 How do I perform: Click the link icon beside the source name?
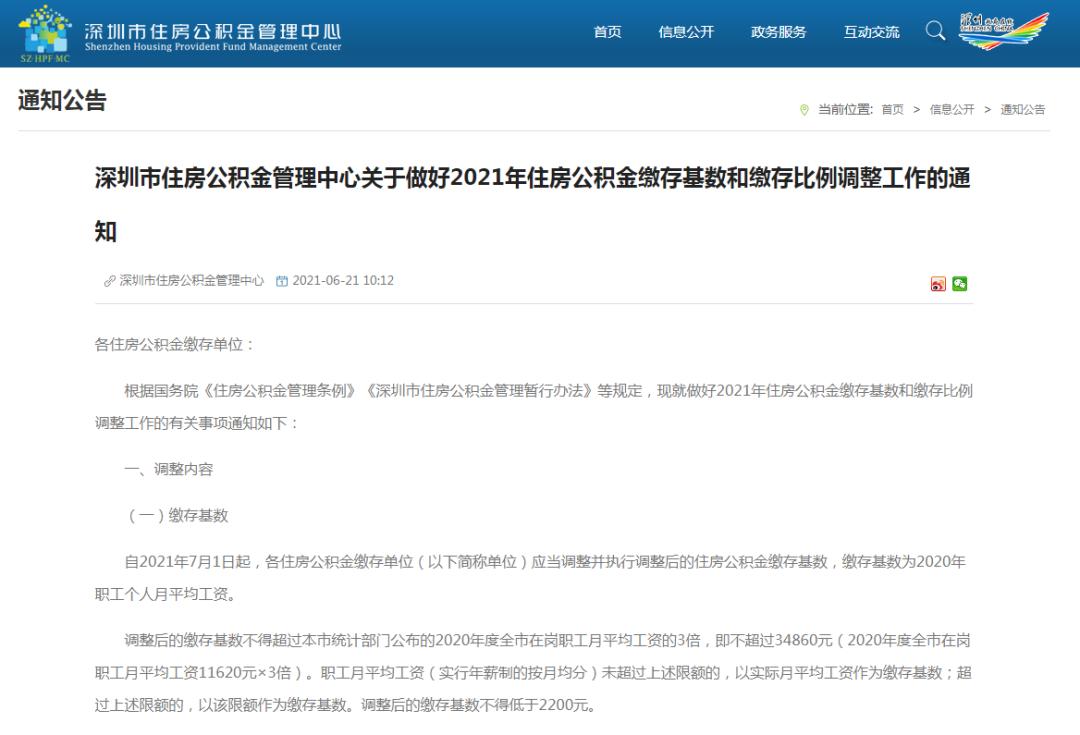pos(109,281)
